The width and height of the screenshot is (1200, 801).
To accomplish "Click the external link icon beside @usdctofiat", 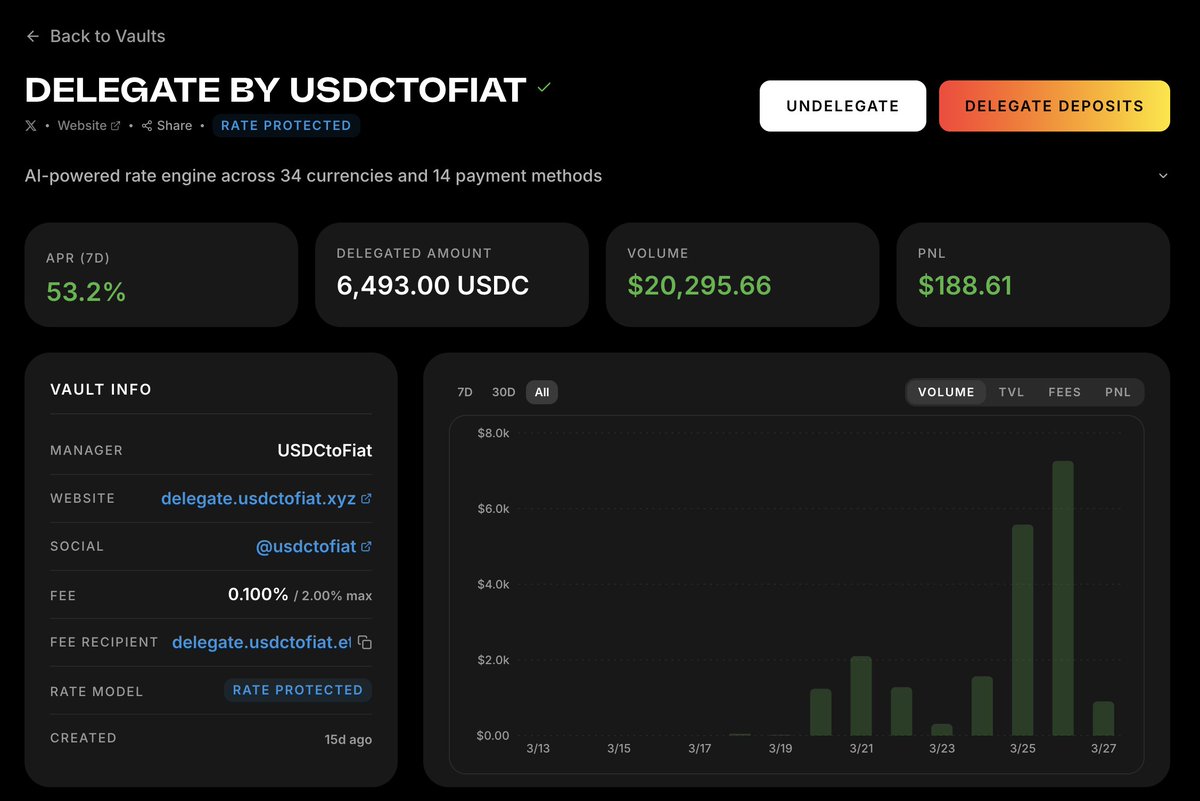I will click(366, 546).
